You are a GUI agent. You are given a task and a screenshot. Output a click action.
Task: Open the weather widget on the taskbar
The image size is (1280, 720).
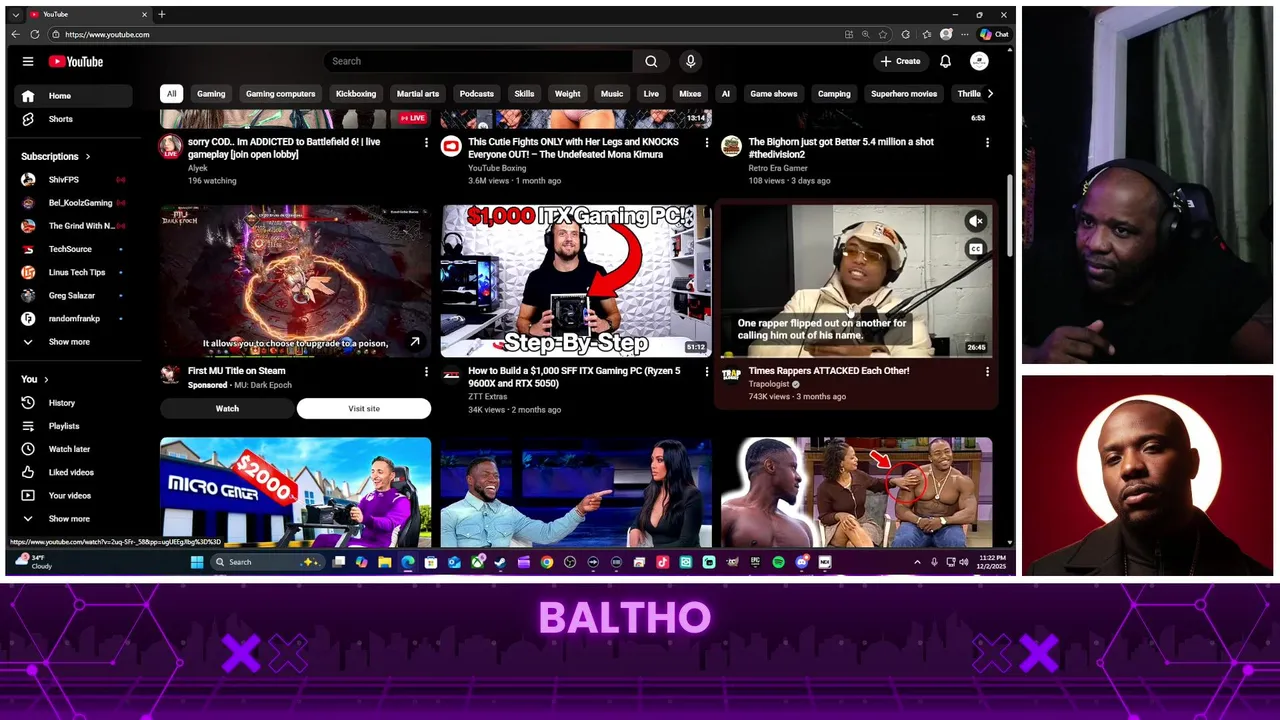pos(34,562)
